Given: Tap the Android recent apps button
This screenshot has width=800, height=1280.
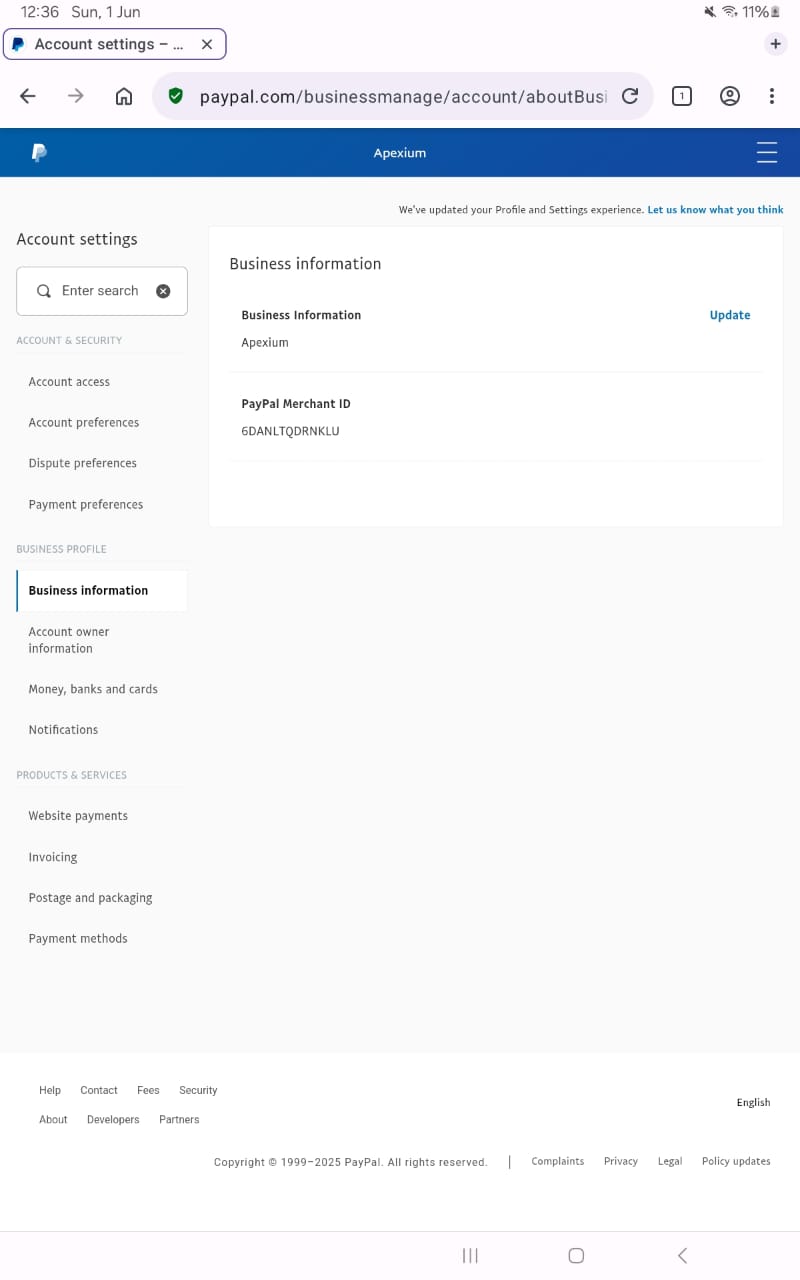Looking at the screenshot, I should (x=470, y=1255).
